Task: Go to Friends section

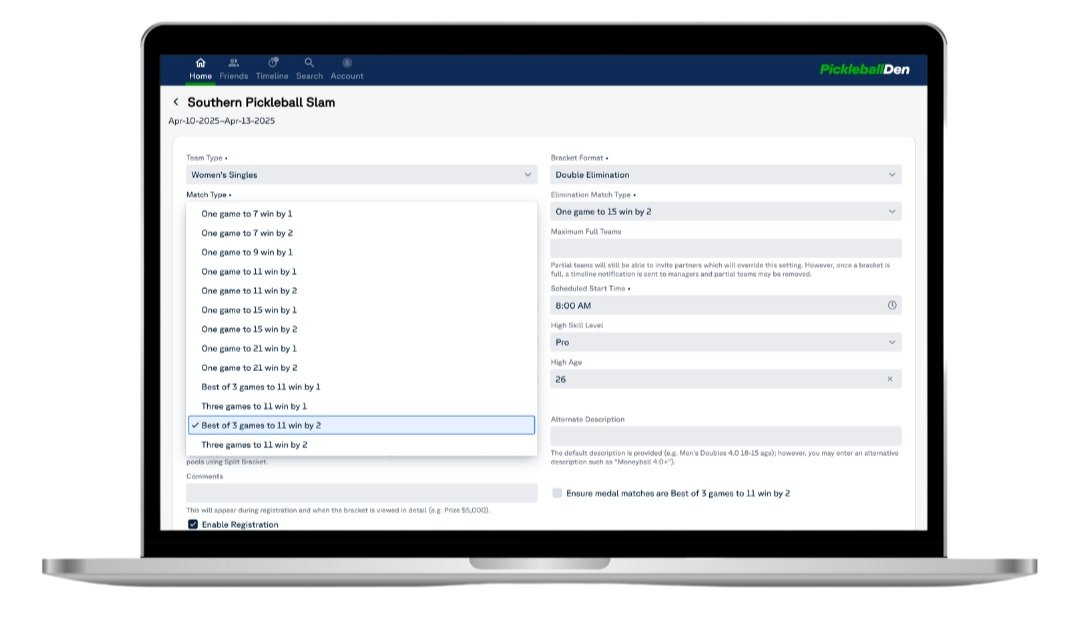Action: tap(233, 69)
